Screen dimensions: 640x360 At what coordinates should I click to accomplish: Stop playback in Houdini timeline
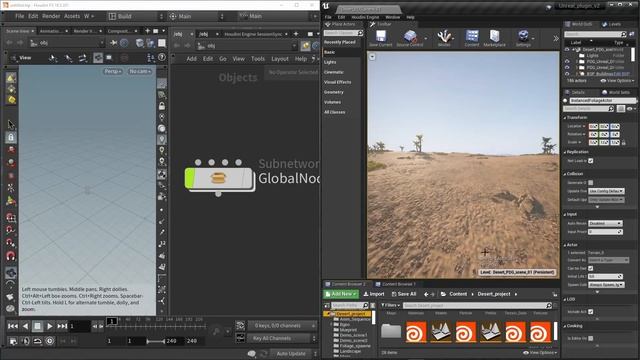click(x=37, y=326)
